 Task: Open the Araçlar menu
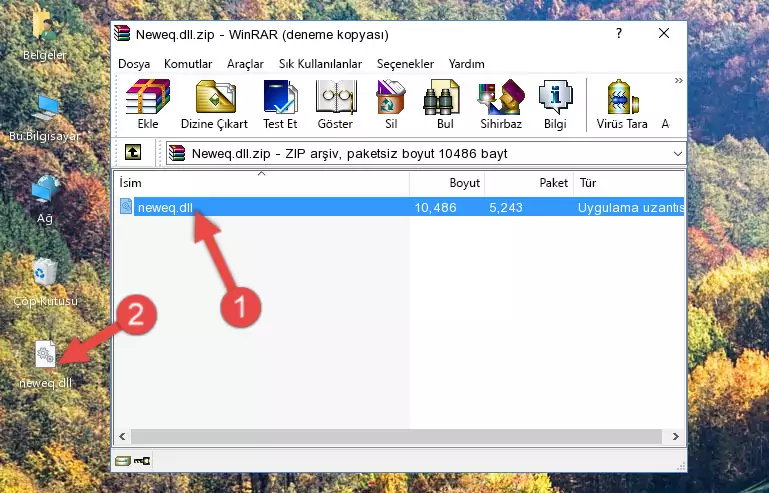(245, 64)
